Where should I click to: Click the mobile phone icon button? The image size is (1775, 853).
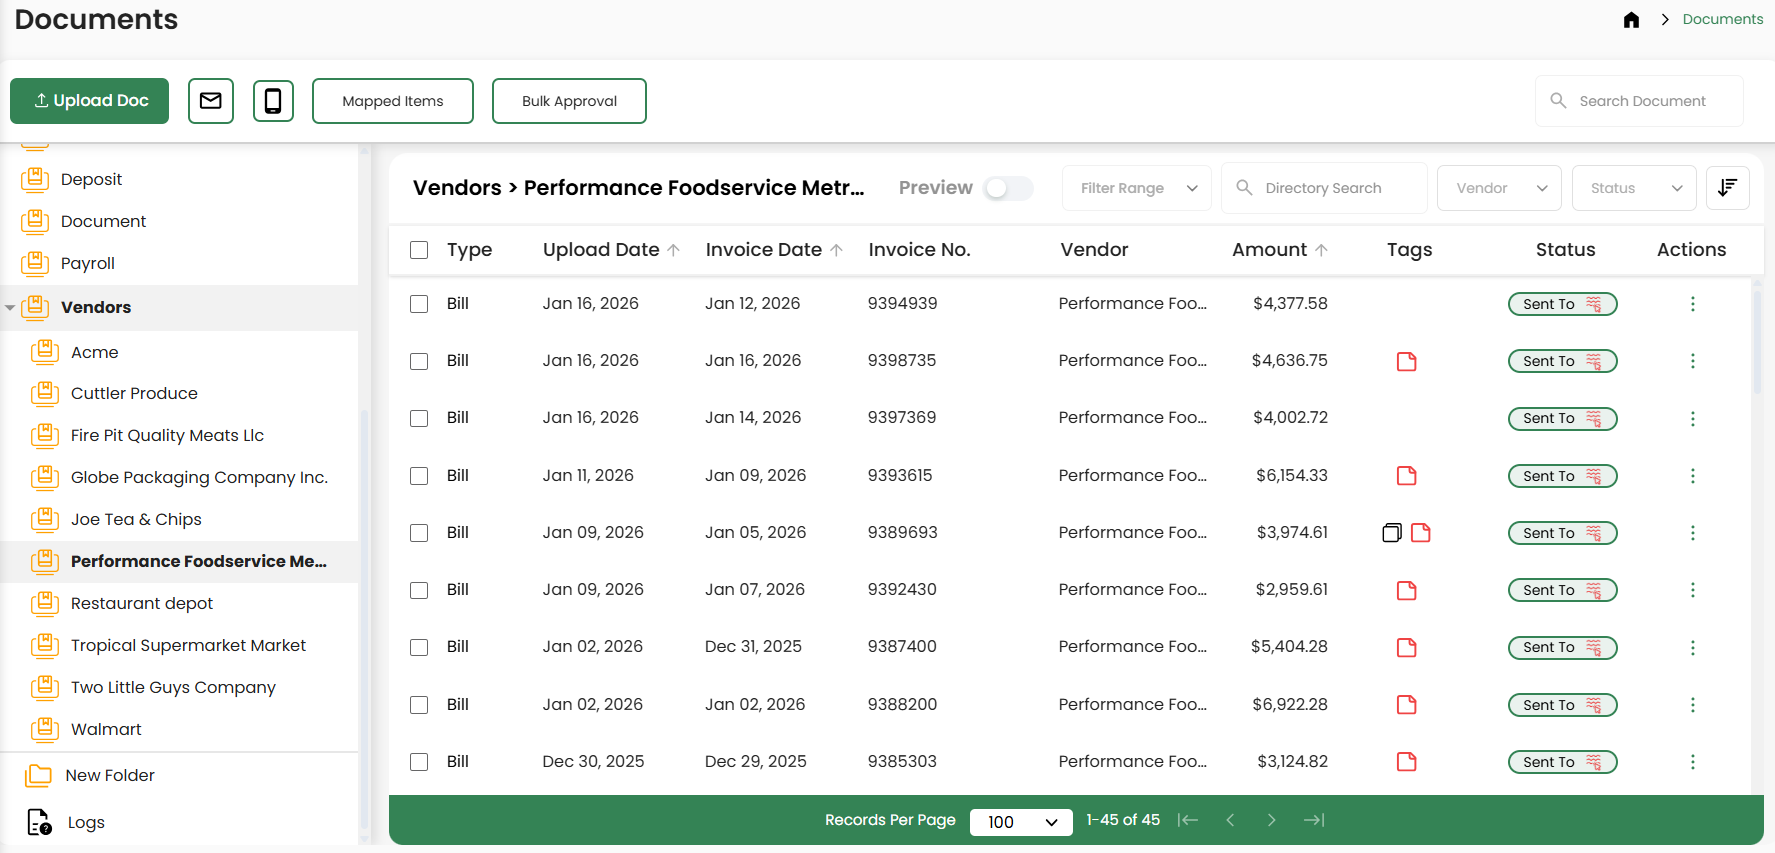[273, 101]
